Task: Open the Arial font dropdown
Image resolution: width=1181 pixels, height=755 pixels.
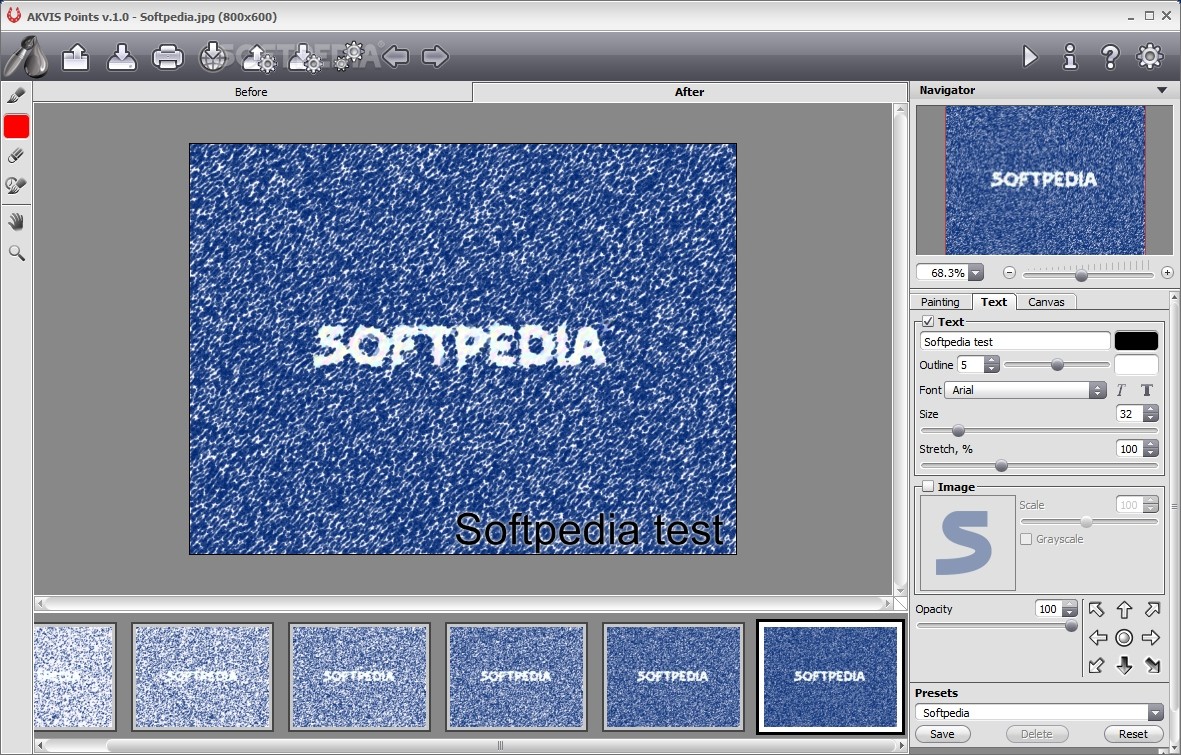Action: (x=1024, y=390)
